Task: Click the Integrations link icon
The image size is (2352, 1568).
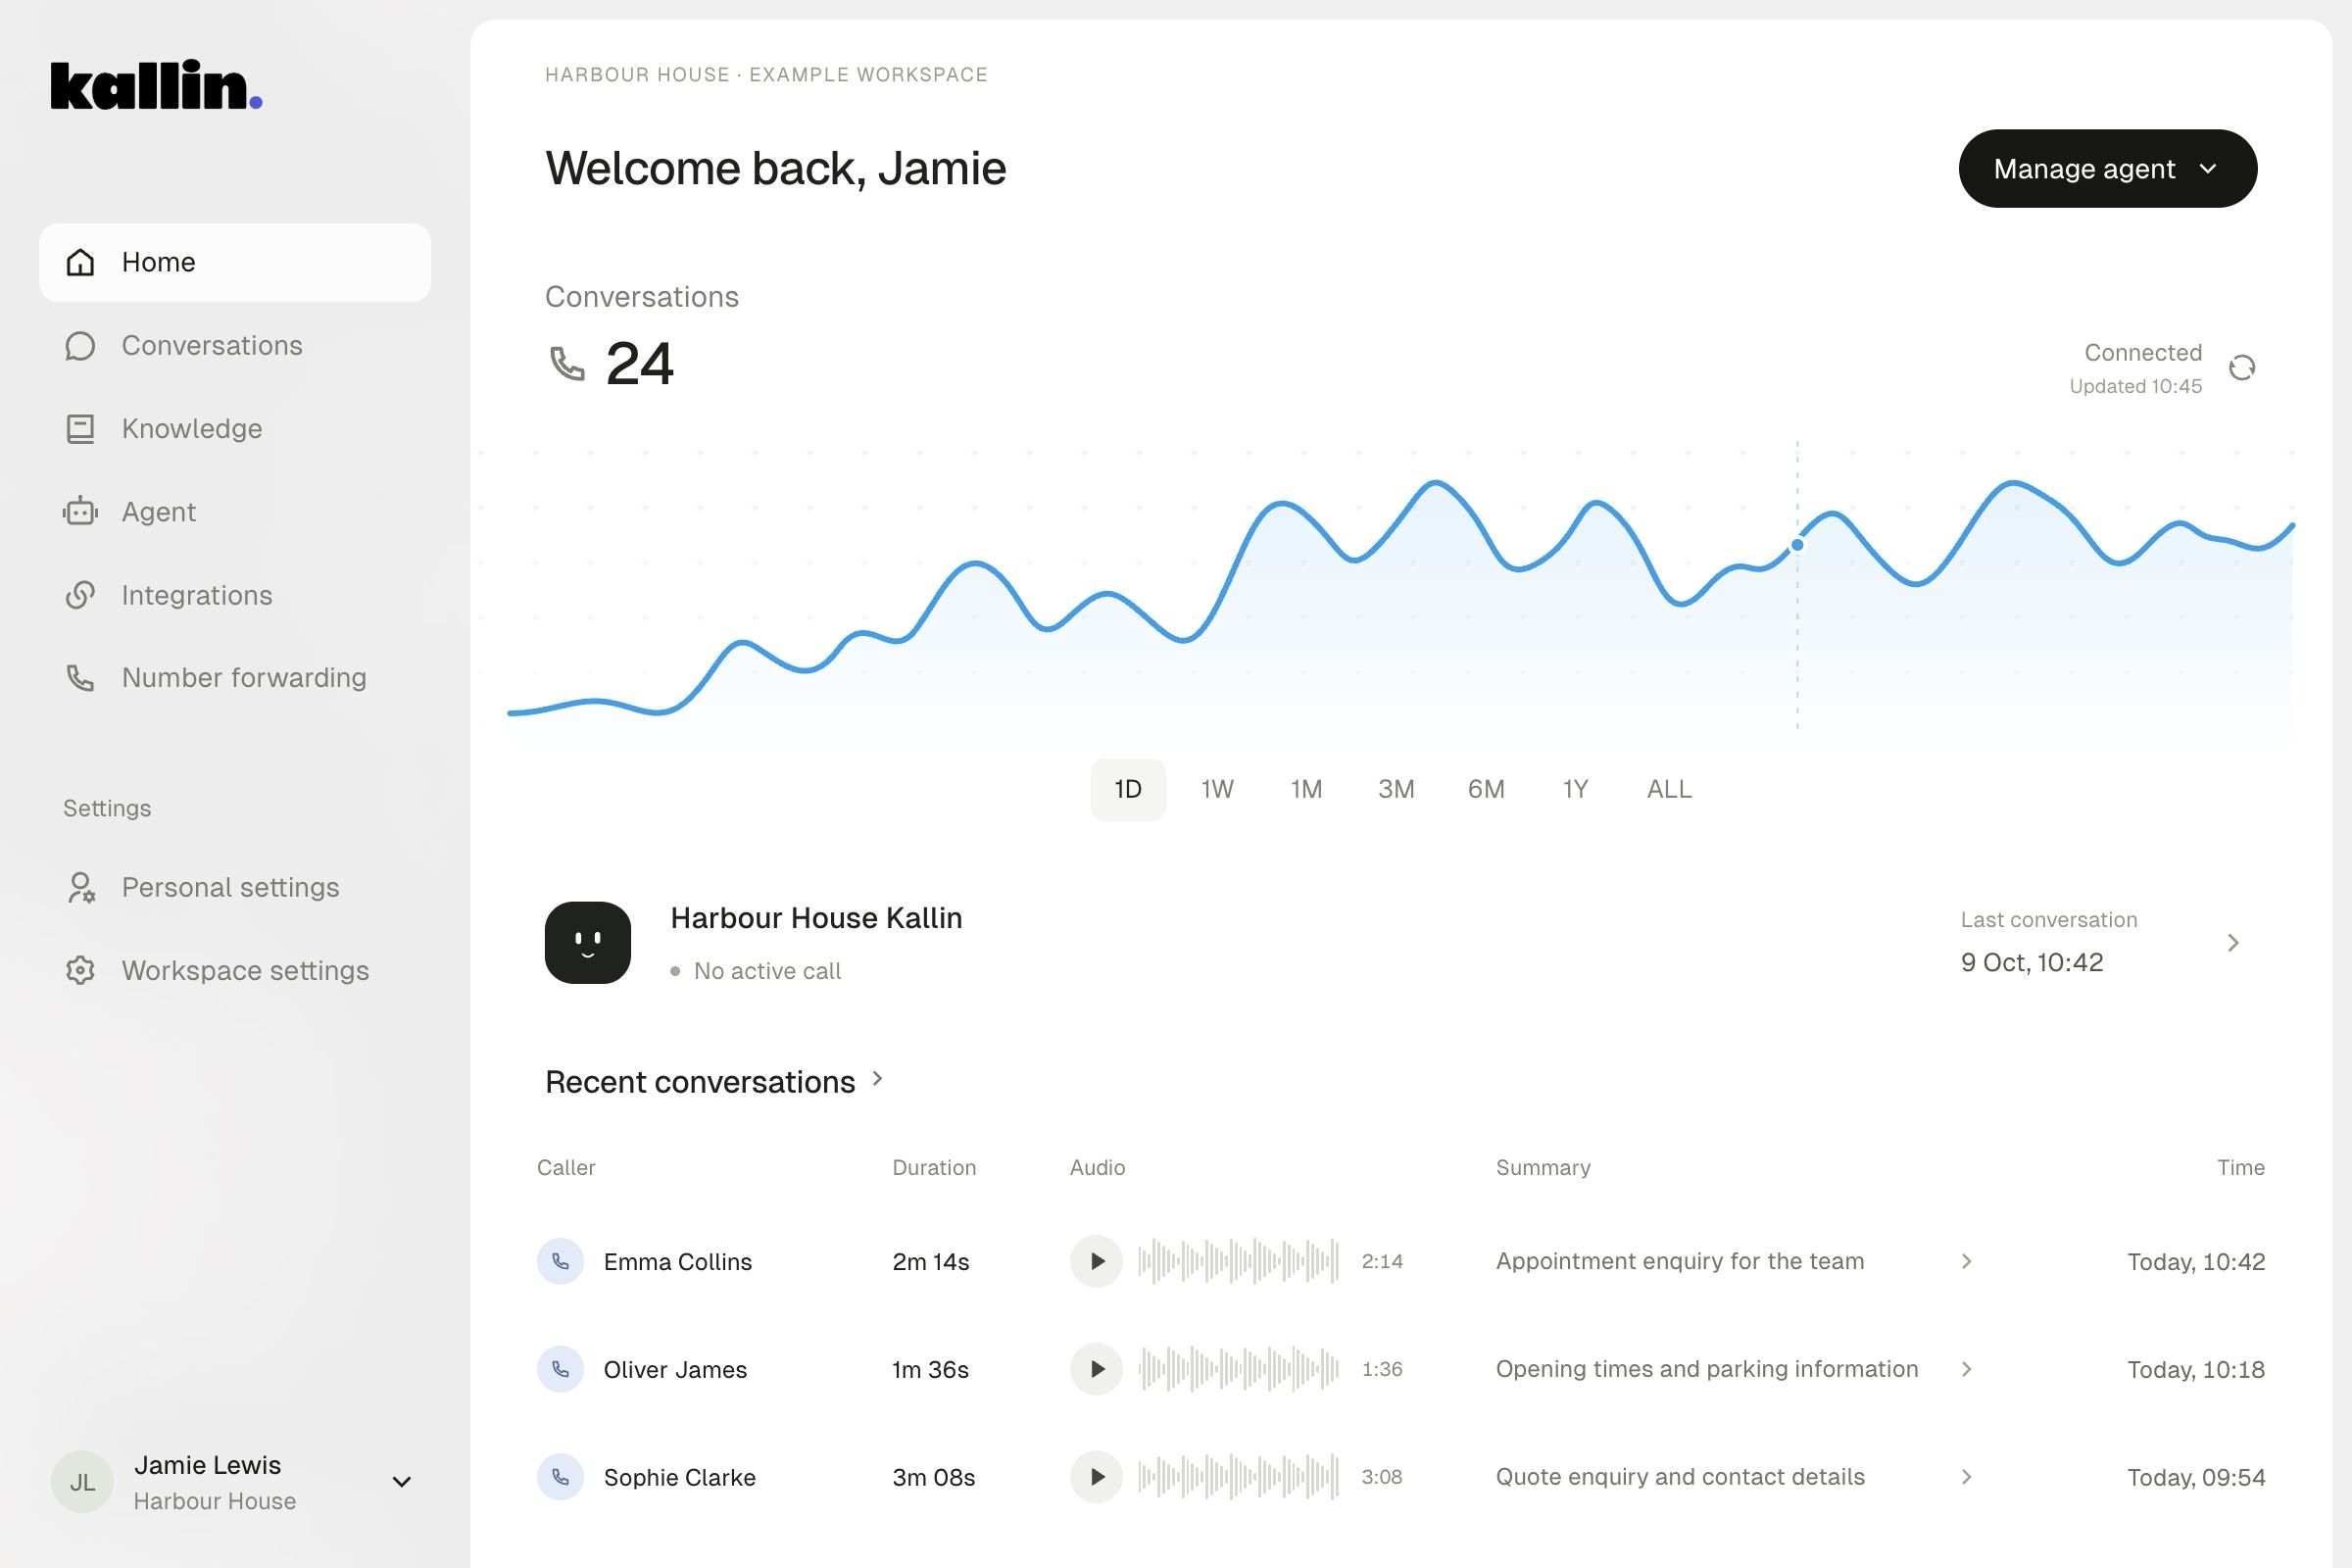Action: [80, 595]
